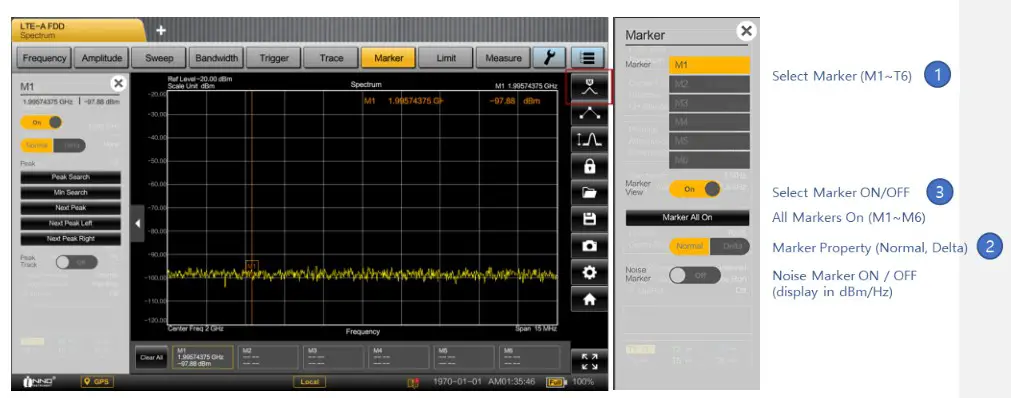Click Min Search button
The height and width of the screenshot is (398, 1011).
(x=70, y=192)
